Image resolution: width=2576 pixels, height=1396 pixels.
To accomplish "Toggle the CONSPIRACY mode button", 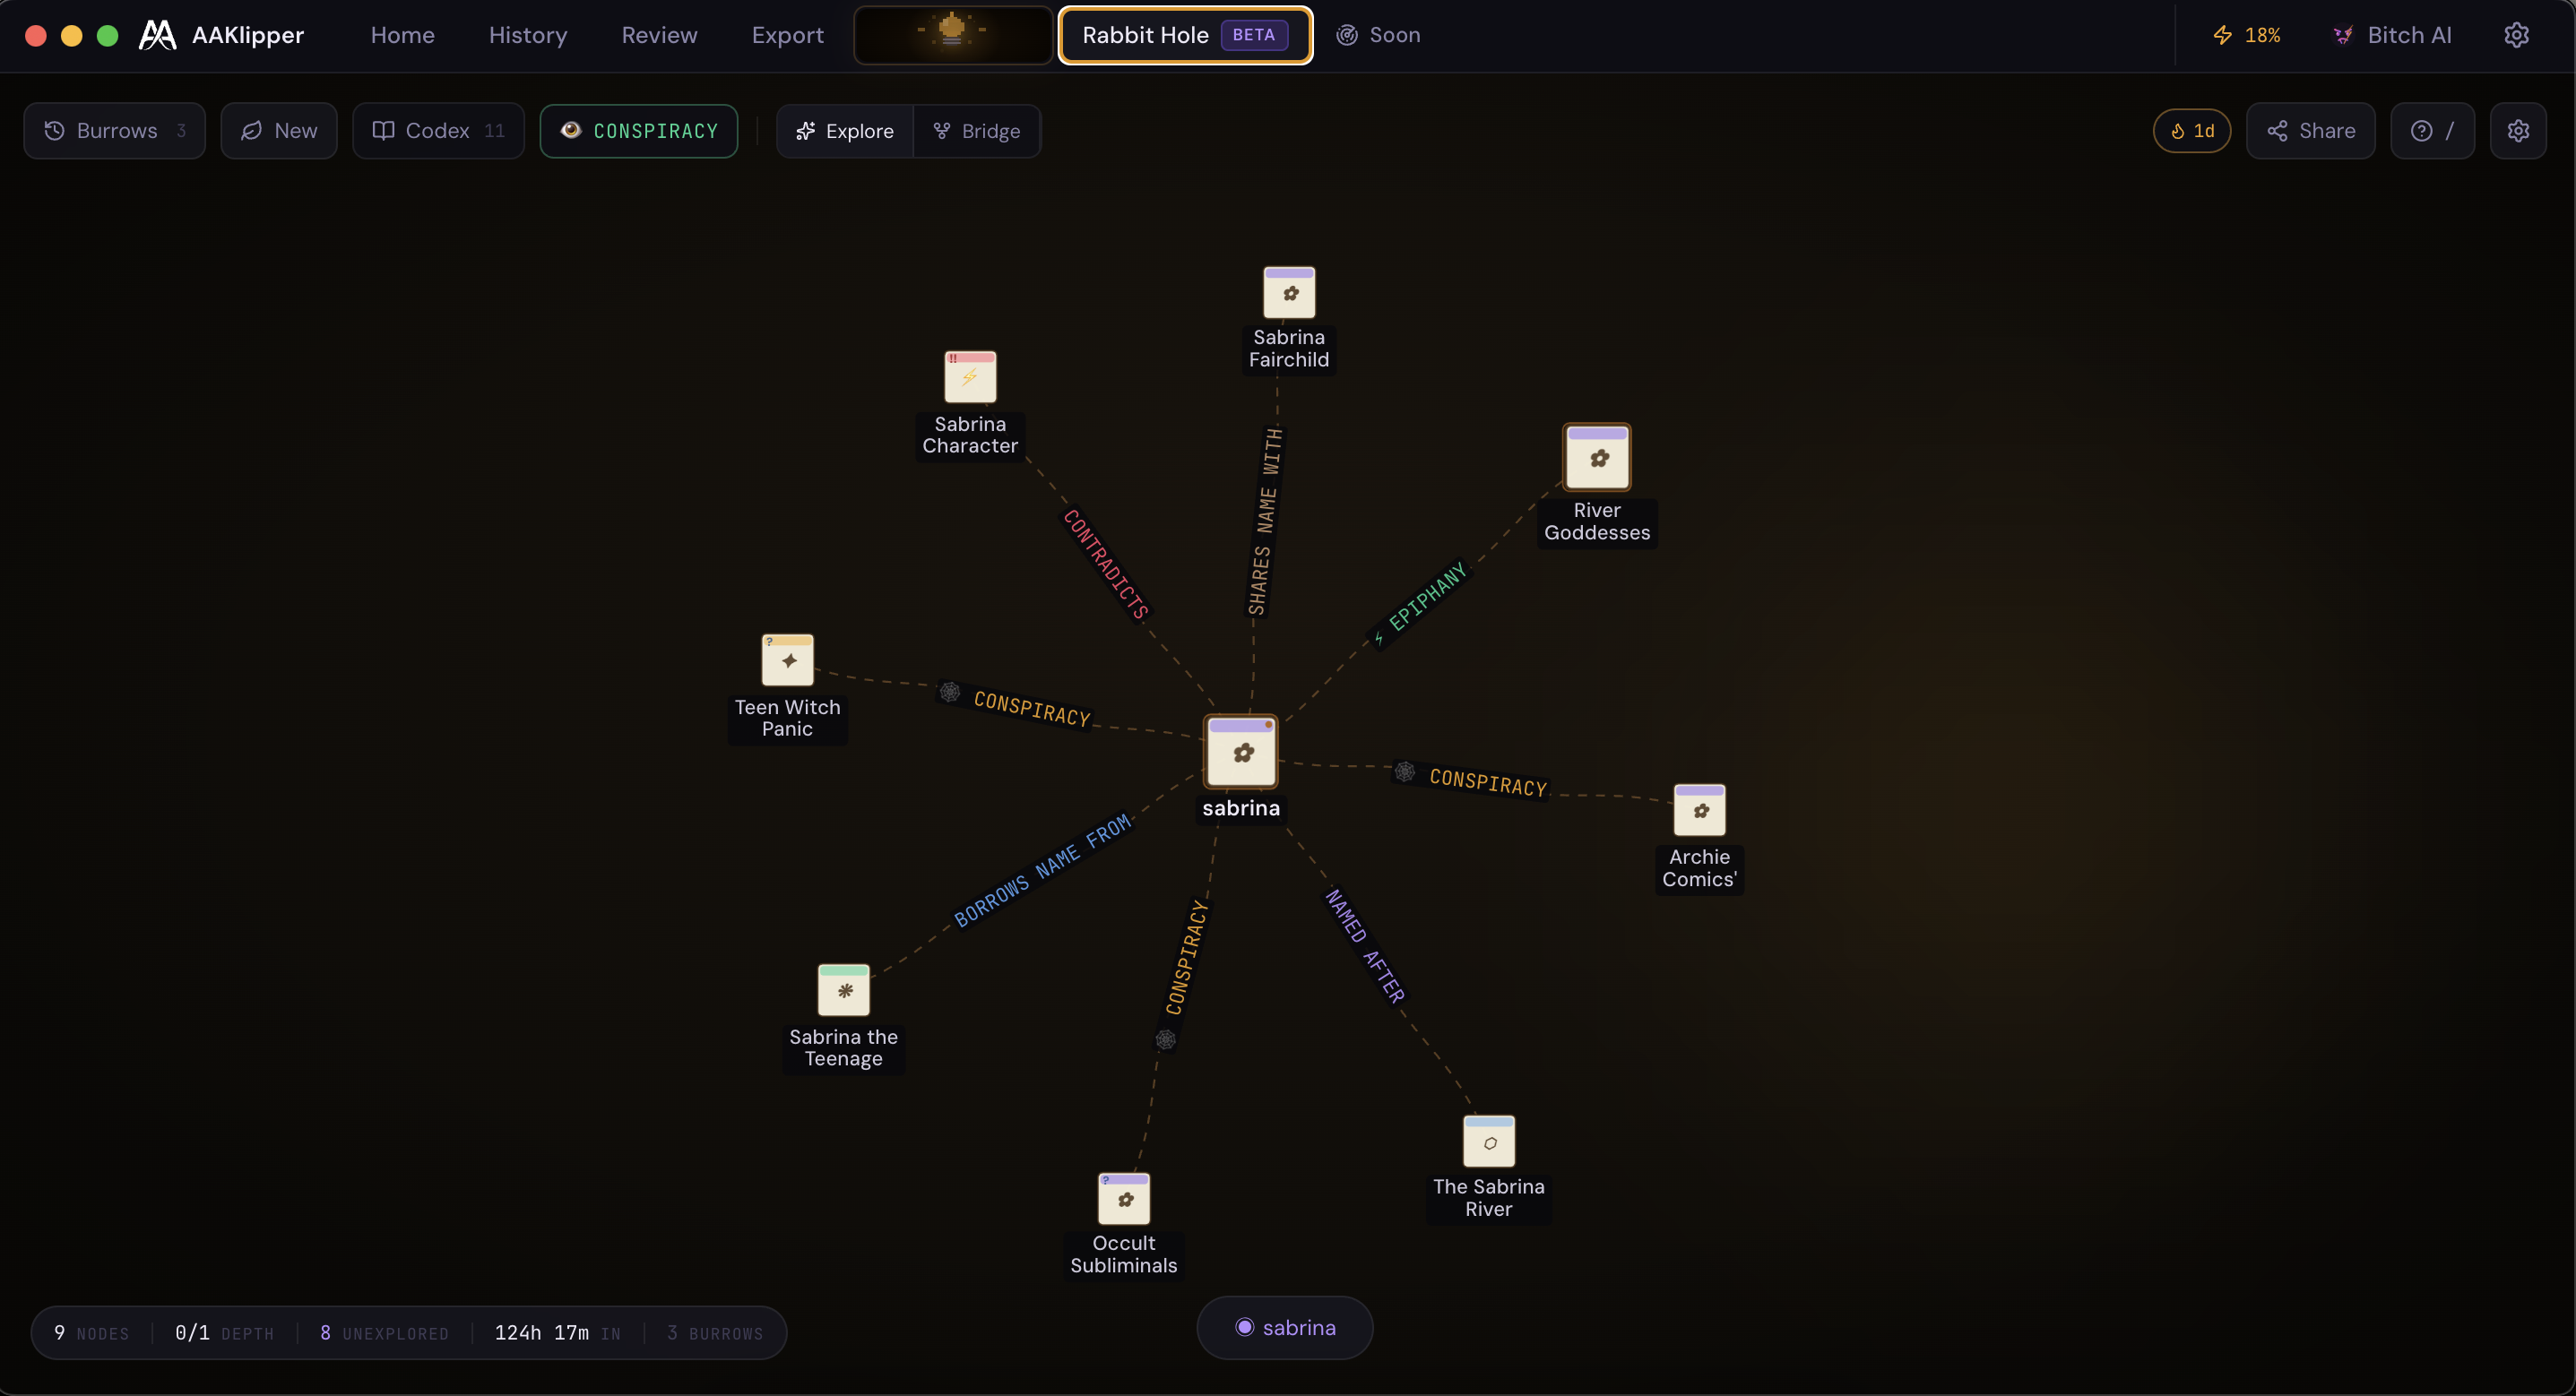I will [x=639, y=131].
